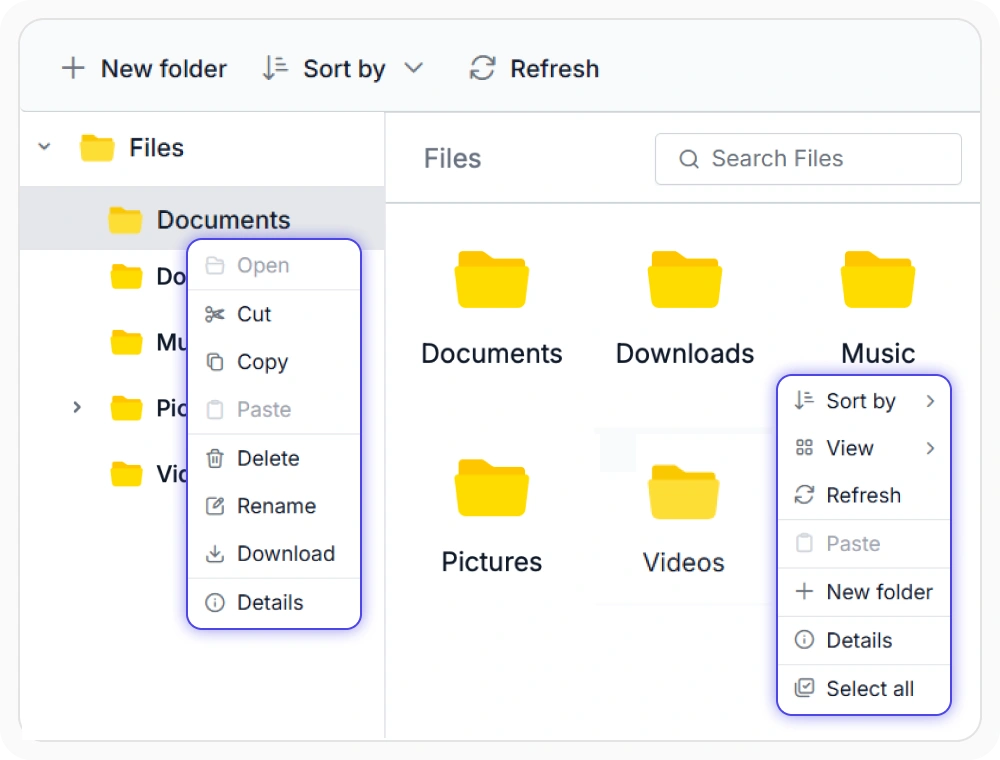
Task: Click the Videos folder icon in tree
Action: tap(126, 474)
